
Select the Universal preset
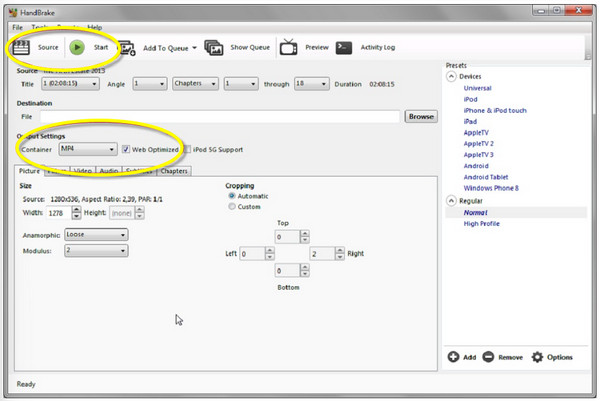(477, 88)
